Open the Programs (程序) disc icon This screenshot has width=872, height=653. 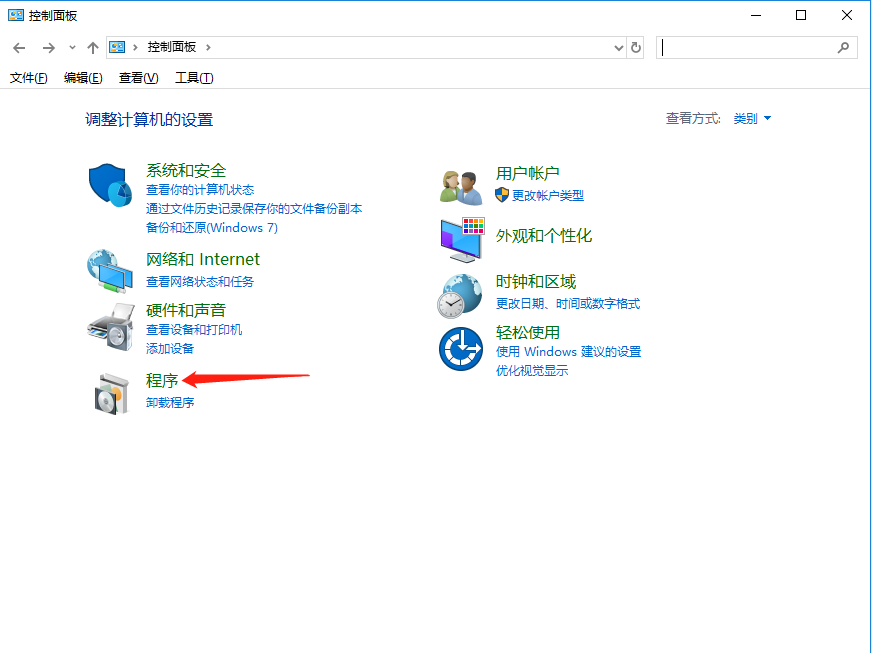point(110,392)
